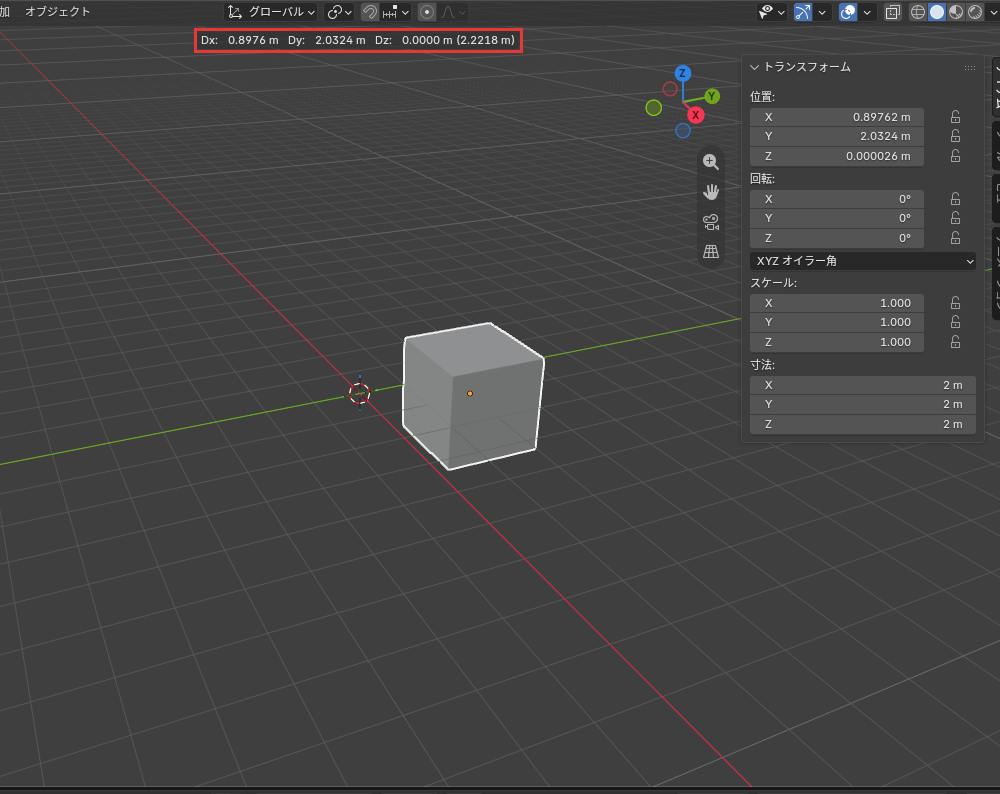Click the red X axis gizmo ball
The width and height of the screenshot is (1000, 794).
(x=695, y=115)
